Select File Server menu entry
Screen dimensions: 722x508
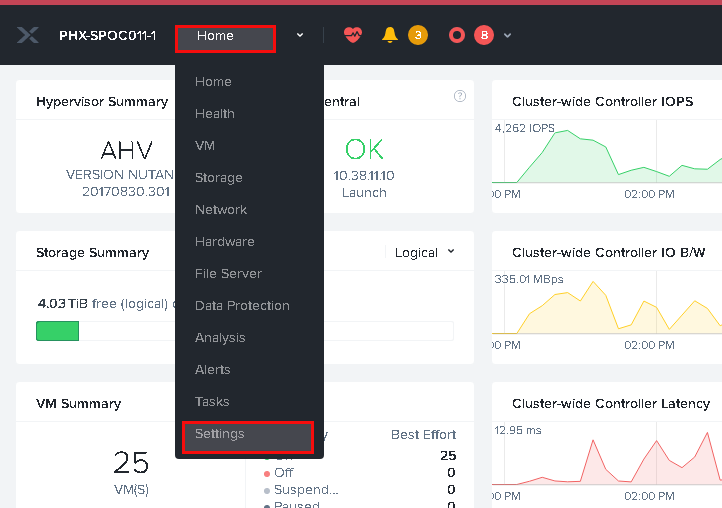pyautogui.click(x=228, y=274)
